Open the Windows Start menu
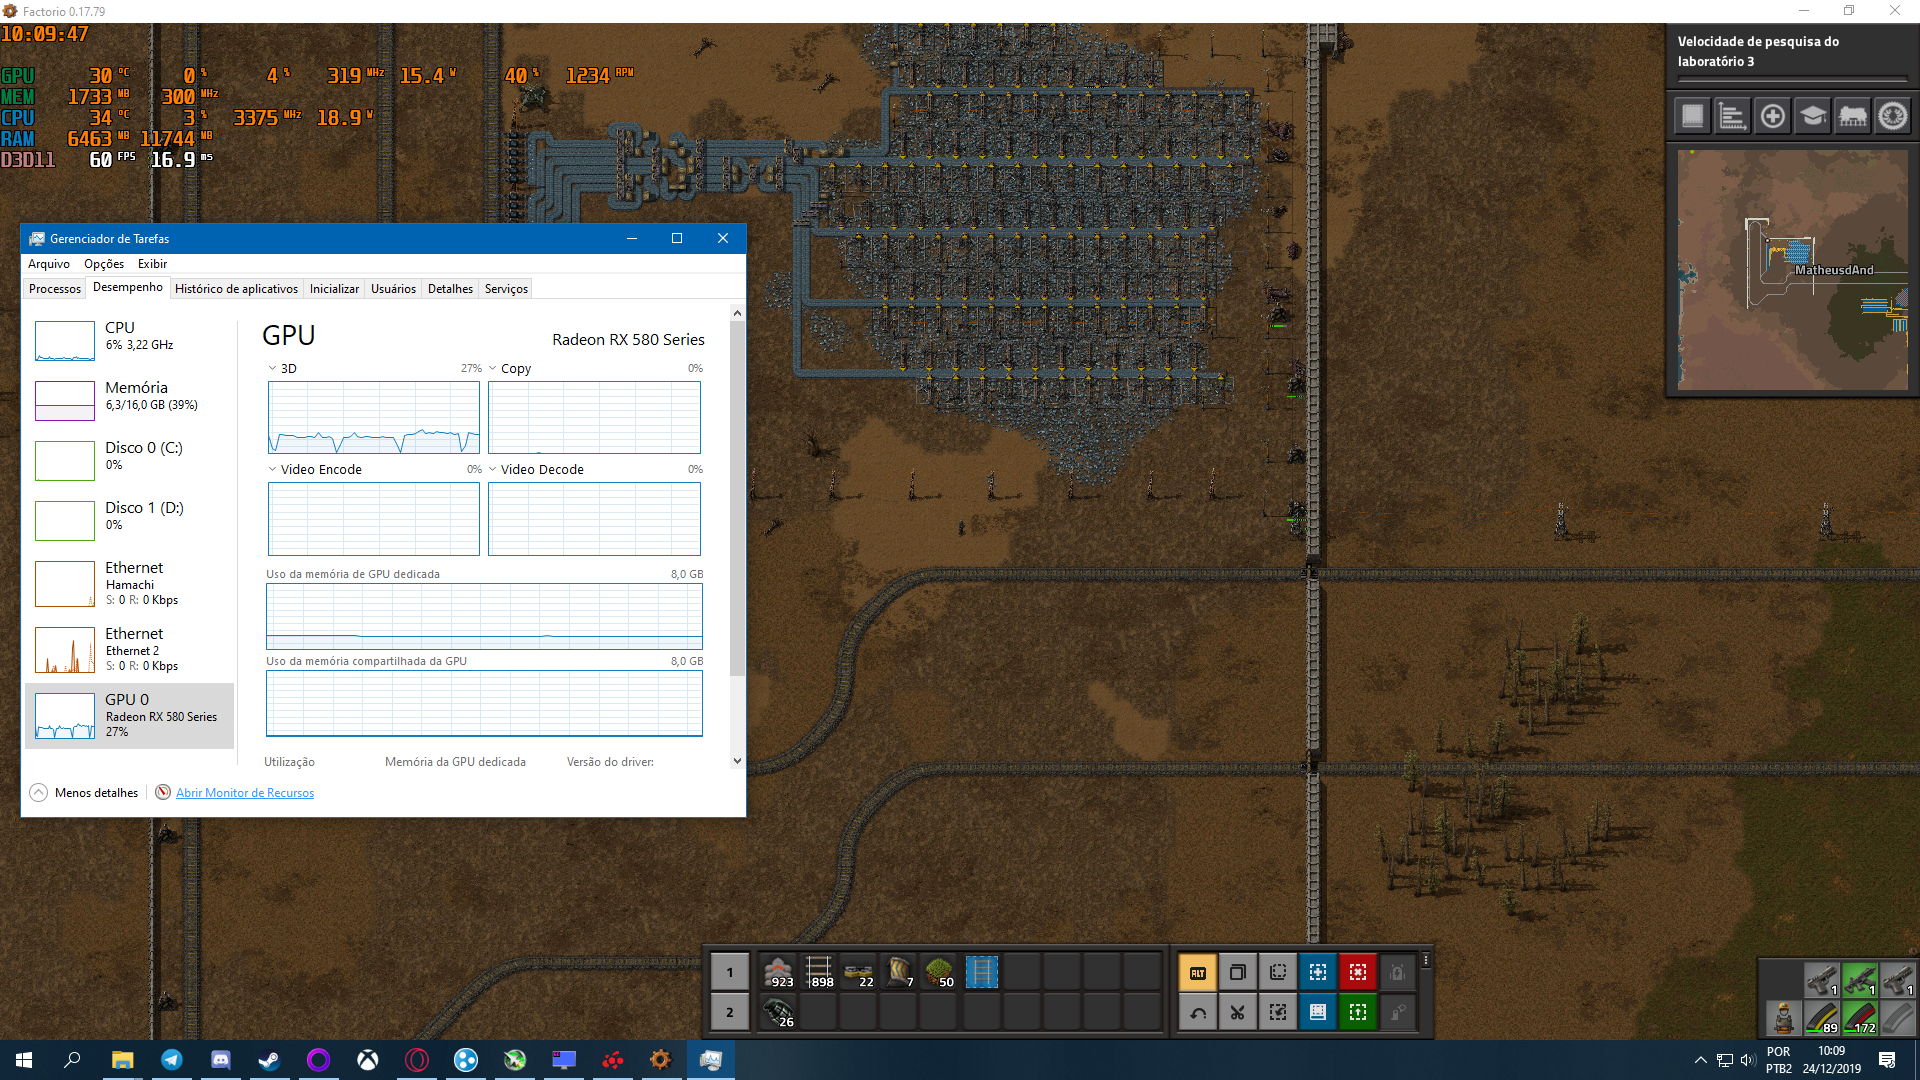 [24, 1060]
